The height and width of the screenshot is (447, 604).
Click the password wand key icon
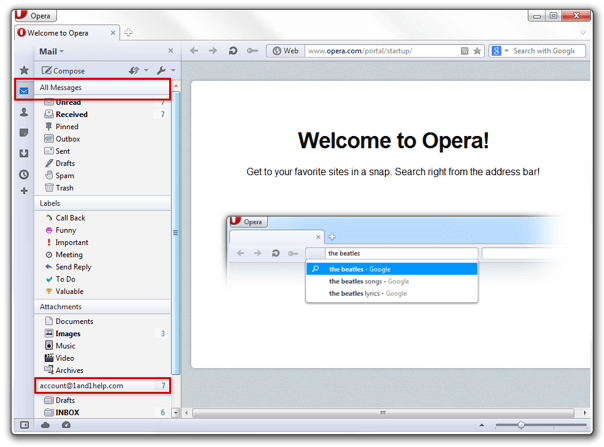(x=252, y=51)
